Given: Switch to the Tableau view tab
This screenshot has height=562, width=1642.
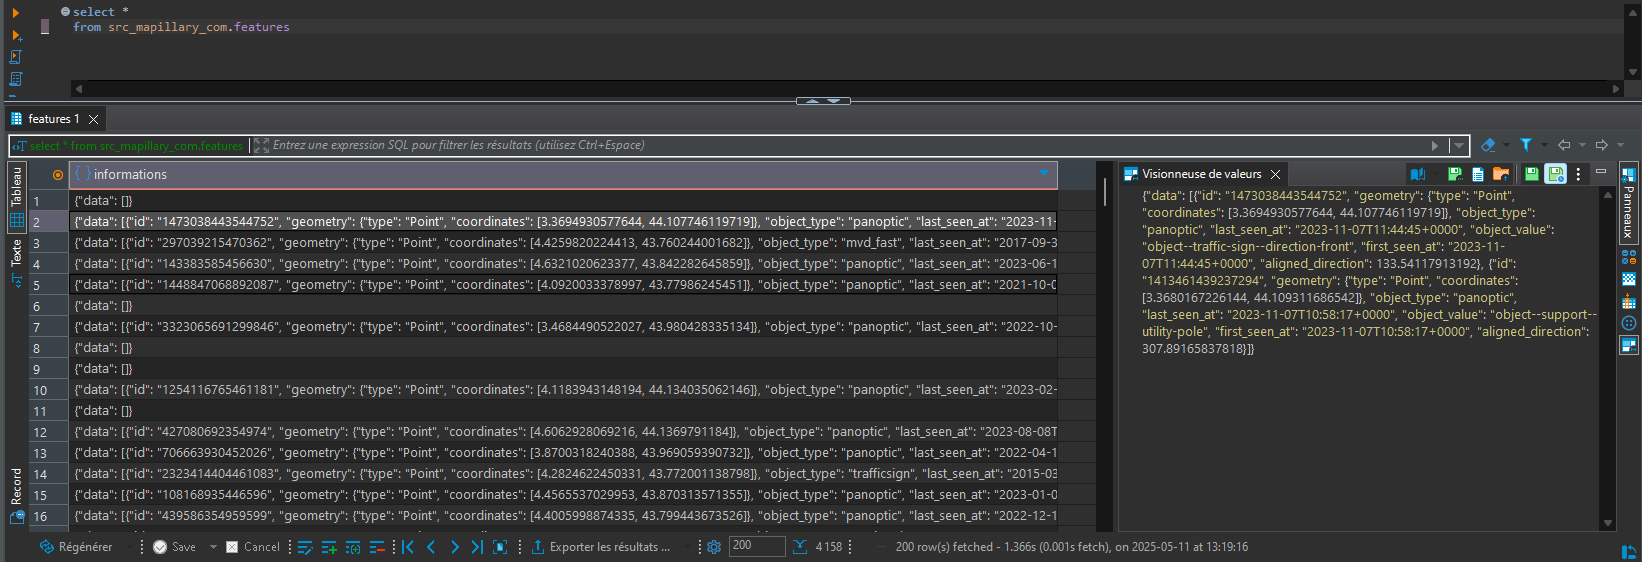Looking at the screenshot, I should (17, 195).
